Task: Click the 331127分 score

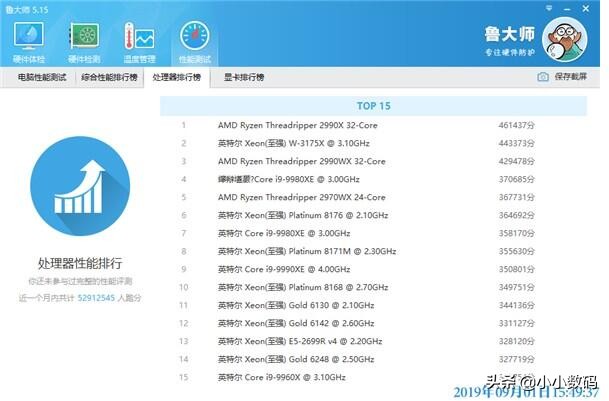Action: [x=517, y=323]
